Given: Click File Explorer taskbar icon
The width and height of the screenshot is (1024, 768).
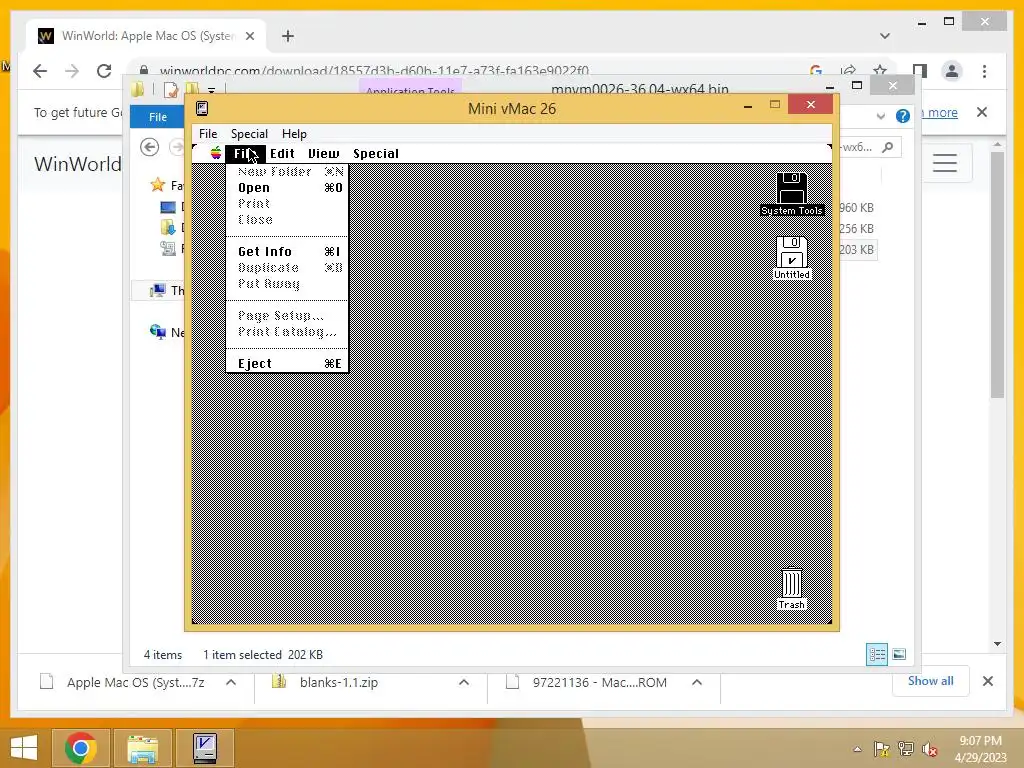Looking at the screenshot, I should coord(142,747).
